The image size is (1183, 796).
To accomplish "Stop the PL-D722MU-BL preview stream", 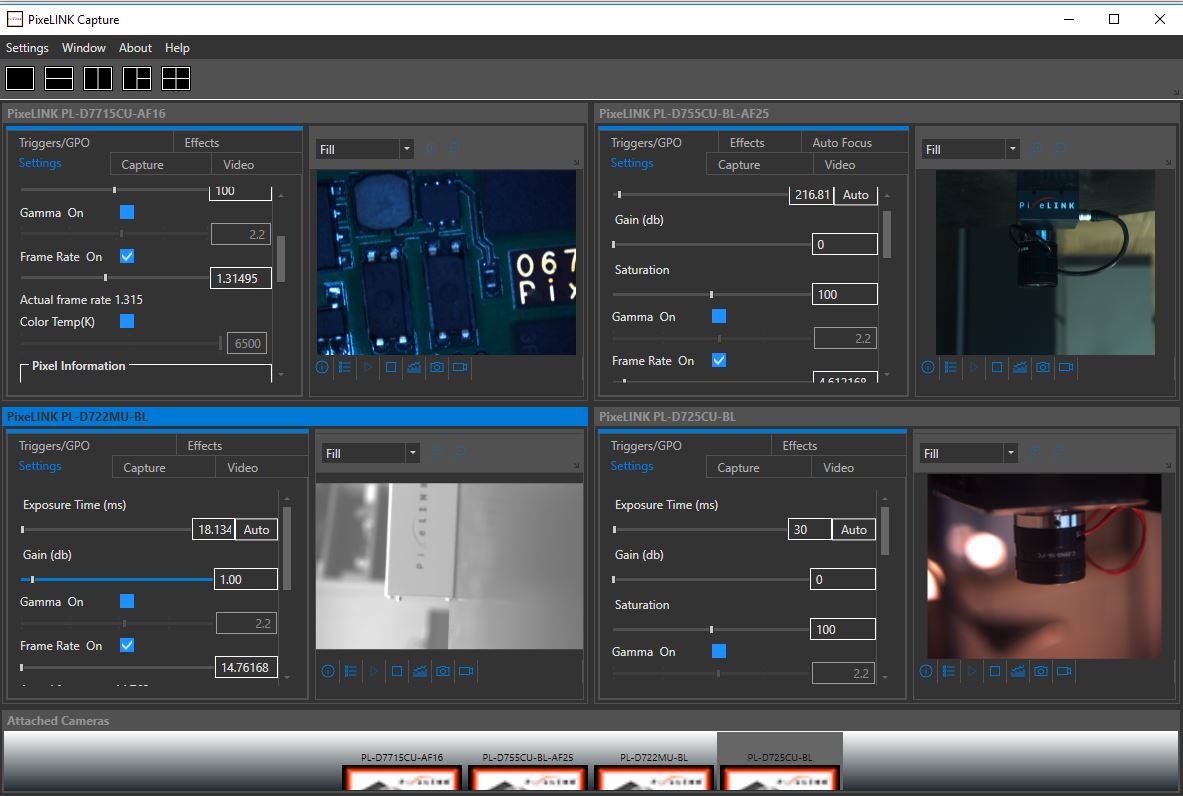I will coord(397,671).
